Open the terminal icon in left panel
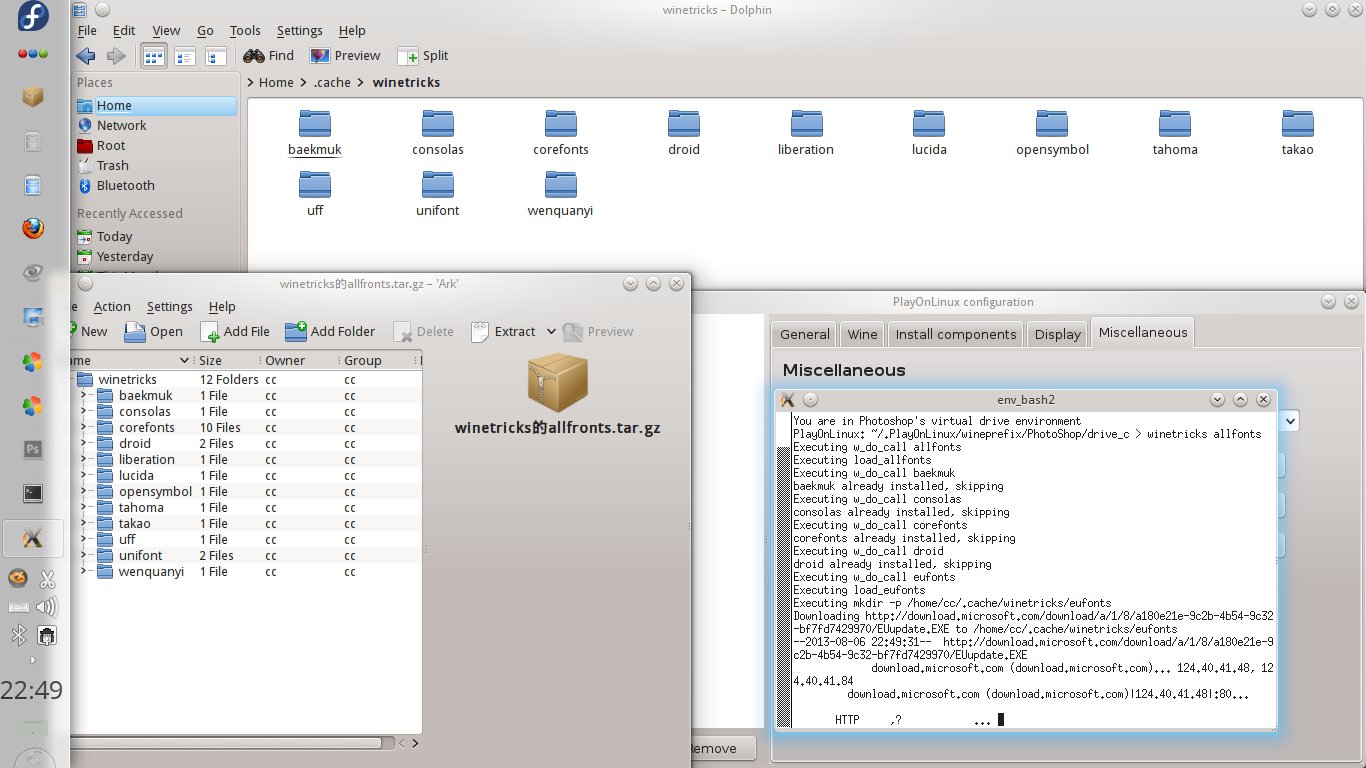The width and height of the screenshot is (1366, 768). pos(33,493)
